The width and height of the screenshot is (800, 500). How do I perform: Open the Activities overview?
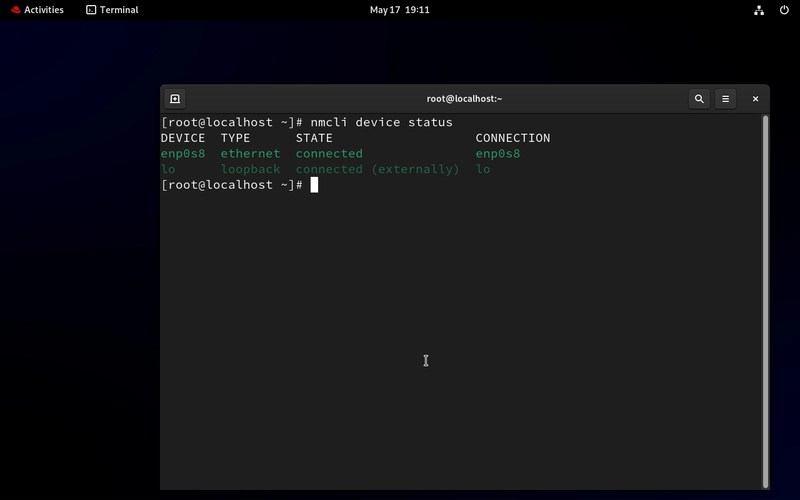[x=37, y=10]
